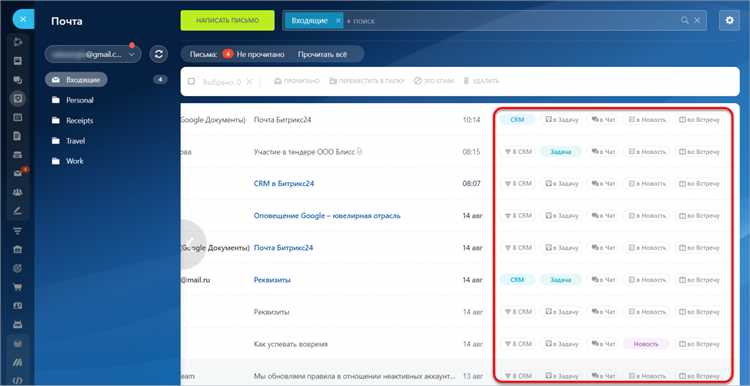Open the Участие в тендере ООО Блисс email
Image resolution: width=750 pixels, height=386 pixels.
point(304,152)
